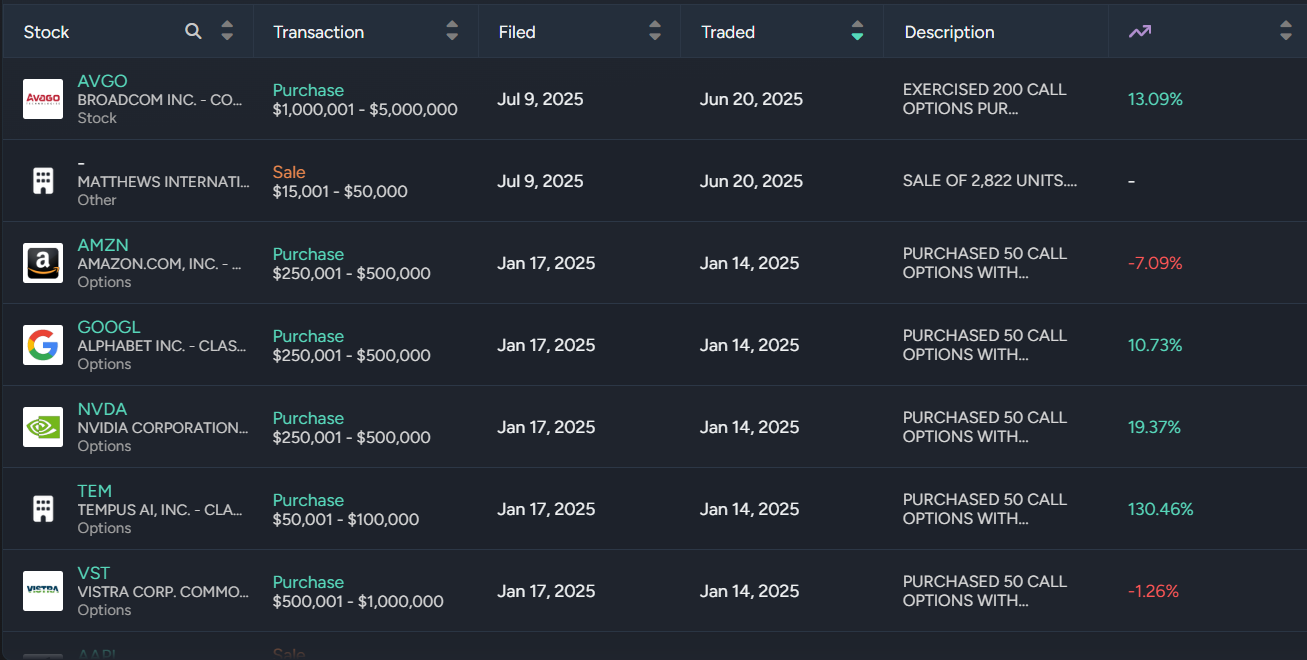Sort by the performance percentage column
Viewport: 1307px width, 660px height.
pos(1286,32)
